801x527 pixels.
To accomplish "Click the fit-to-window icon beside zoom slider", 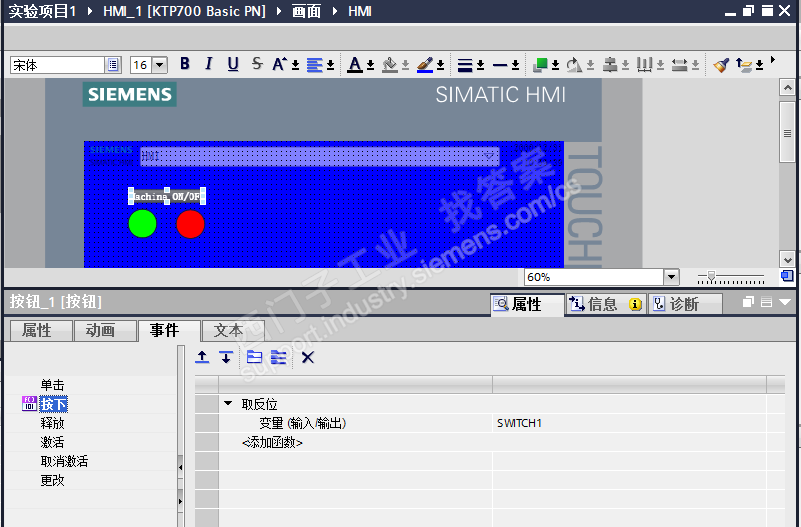I will 787,276.
